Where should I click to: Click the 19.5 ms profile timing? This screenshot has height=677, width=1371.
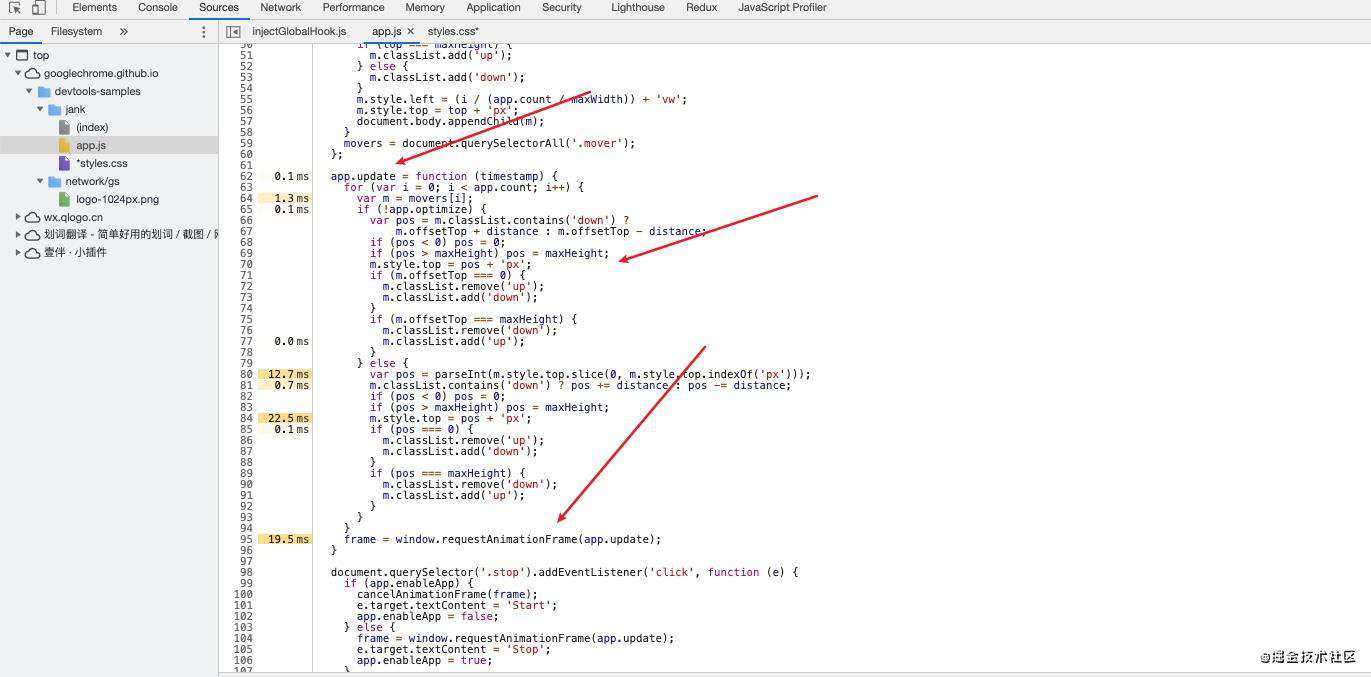pos(285,539)
